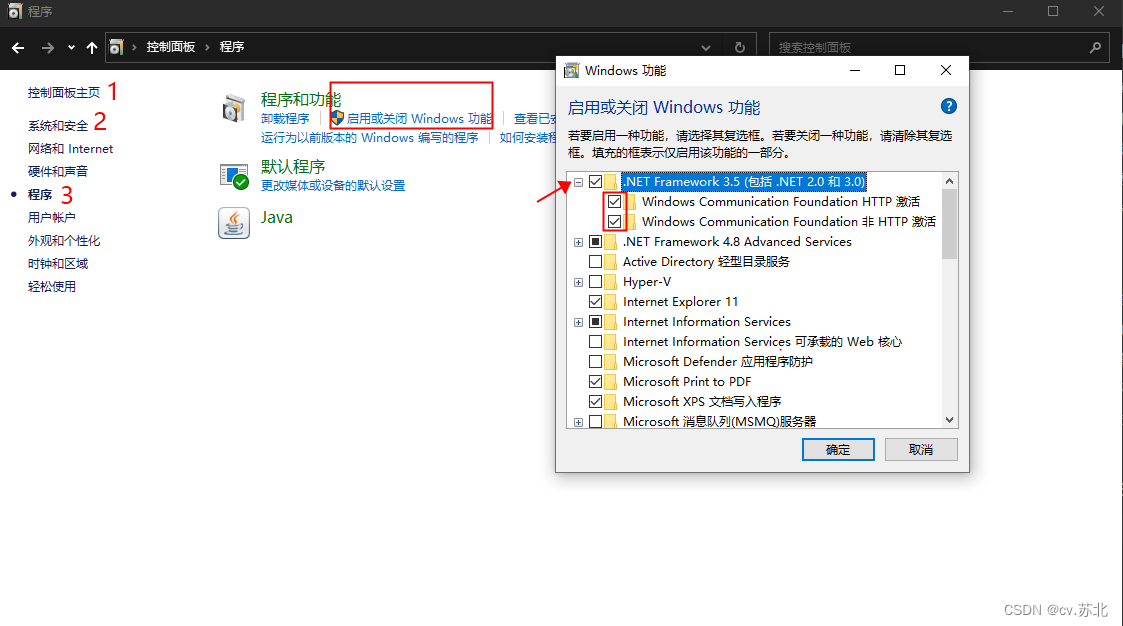Click the feature list scrollbar thumb
The height and width of the screenshot is (626, 1123).
pos(950,223)
